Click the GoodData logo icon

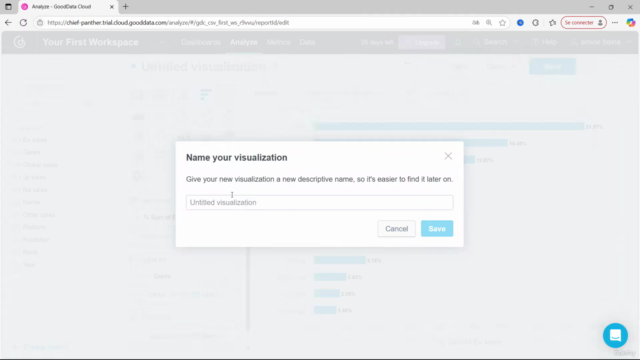(x=20, y=42)
